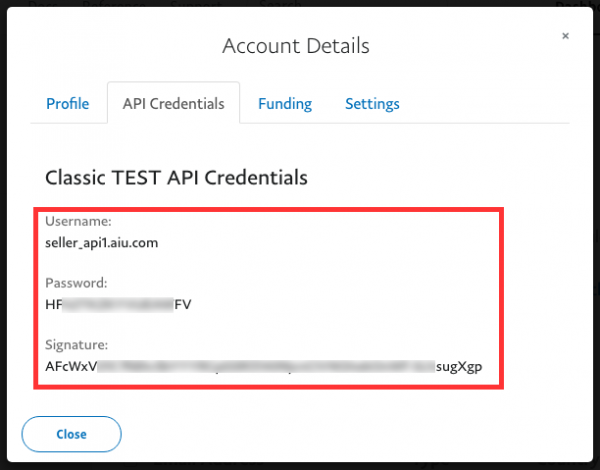Click the blurred middle of the password

pos(118,305)
